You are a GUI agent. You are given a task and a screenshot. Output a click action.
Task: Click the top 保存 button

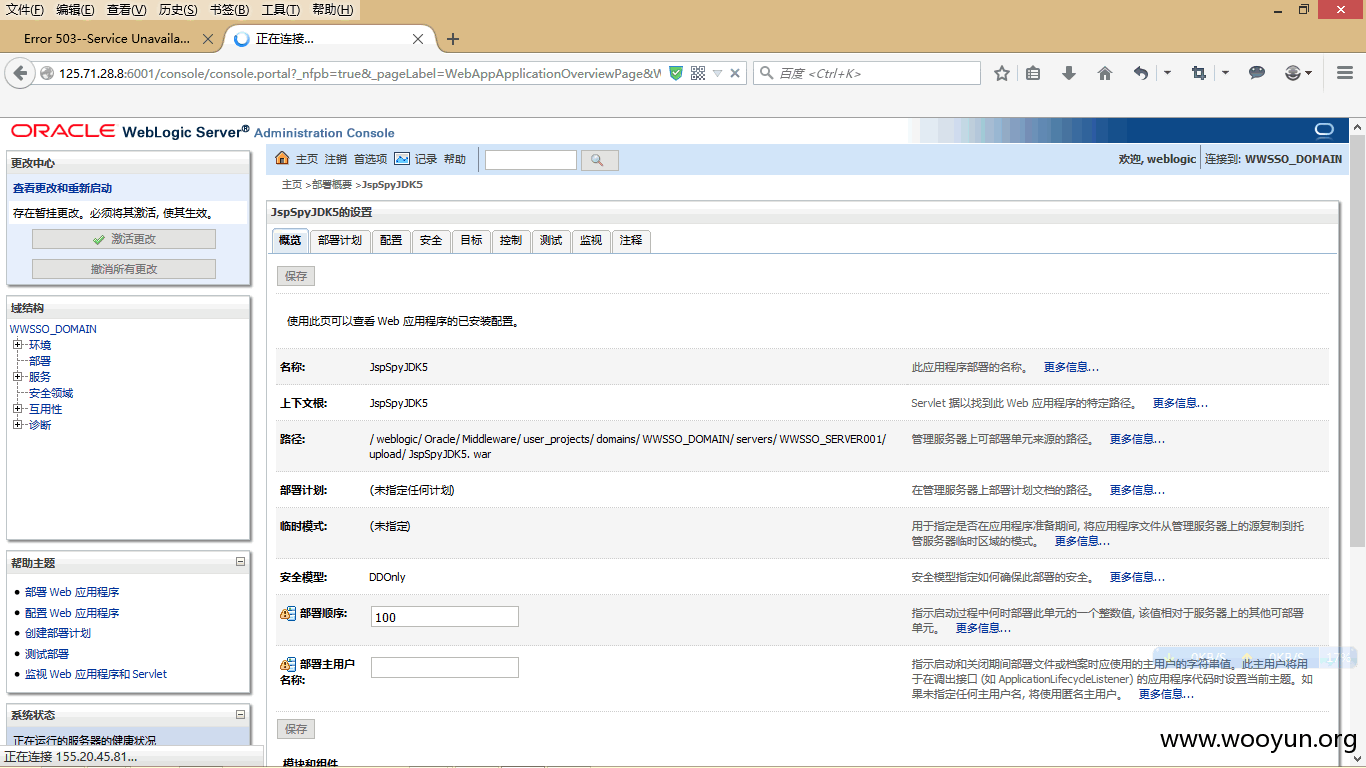(x=296, y=276)
